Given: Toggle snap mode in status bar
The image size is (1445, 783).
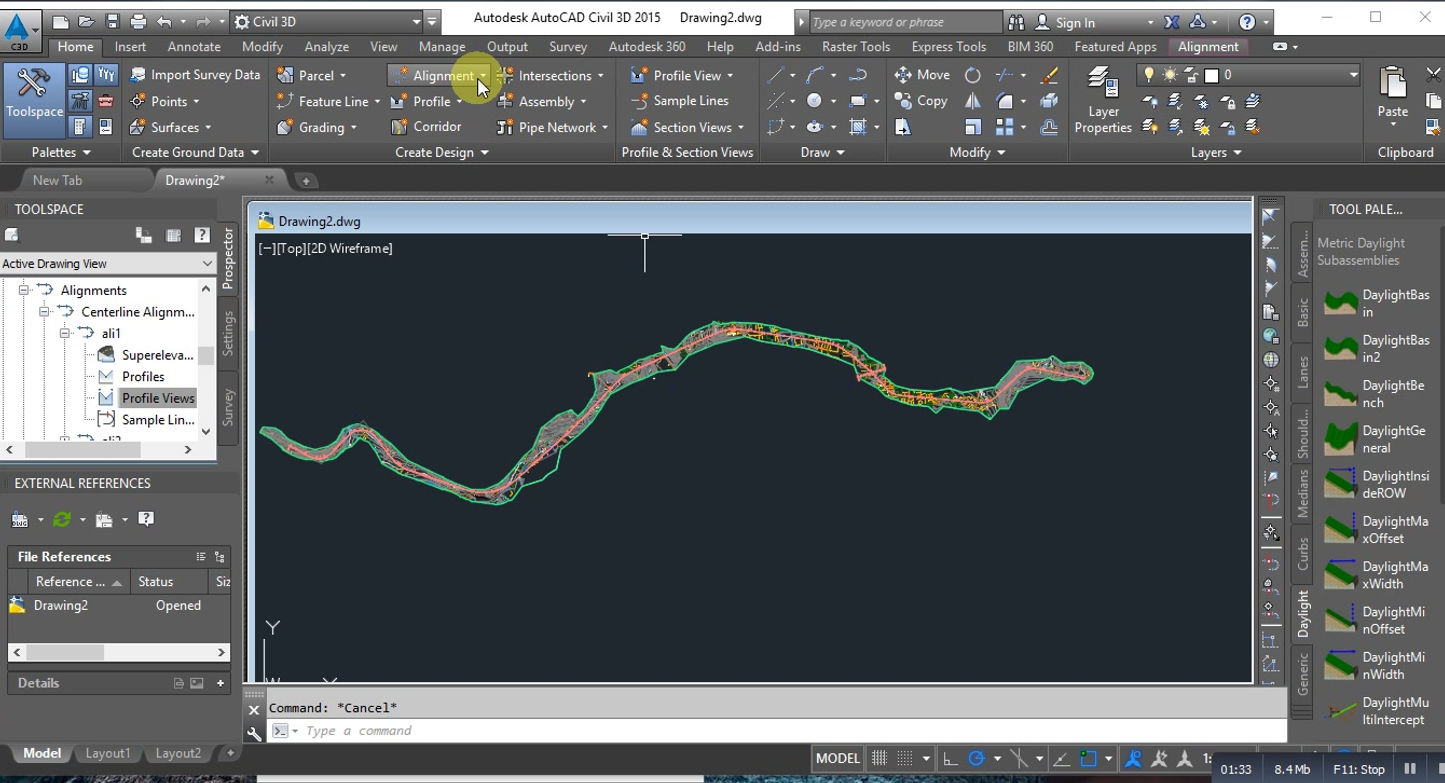Looking at the screenshot, I should pos(904,758).
